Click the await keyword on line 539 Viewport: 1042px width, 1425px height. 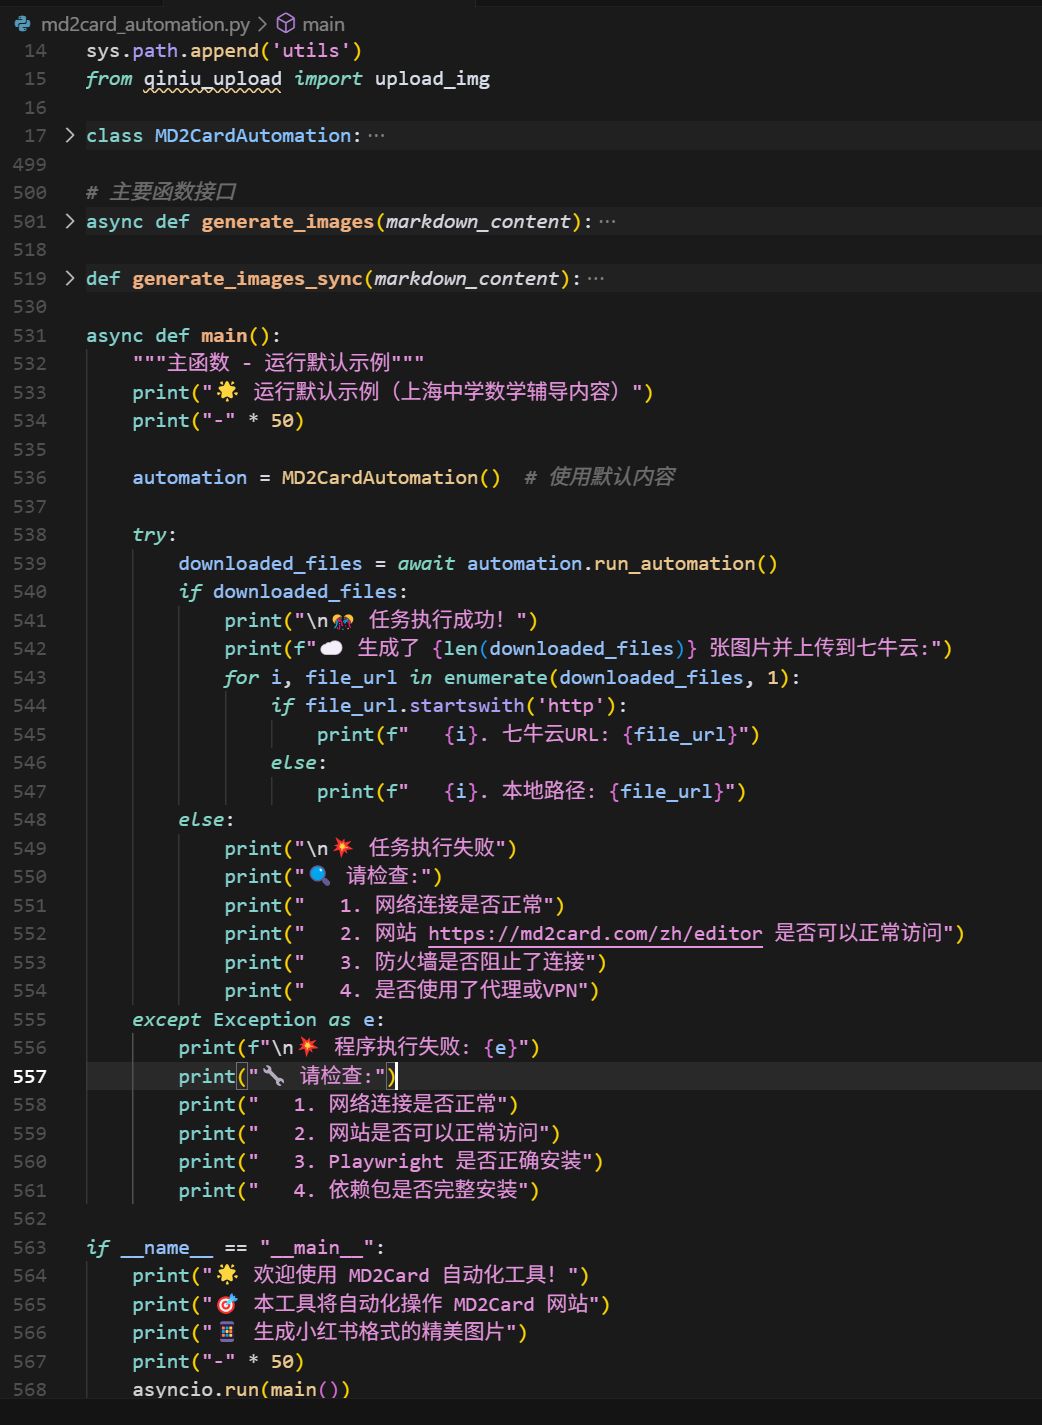coord(426,563)
